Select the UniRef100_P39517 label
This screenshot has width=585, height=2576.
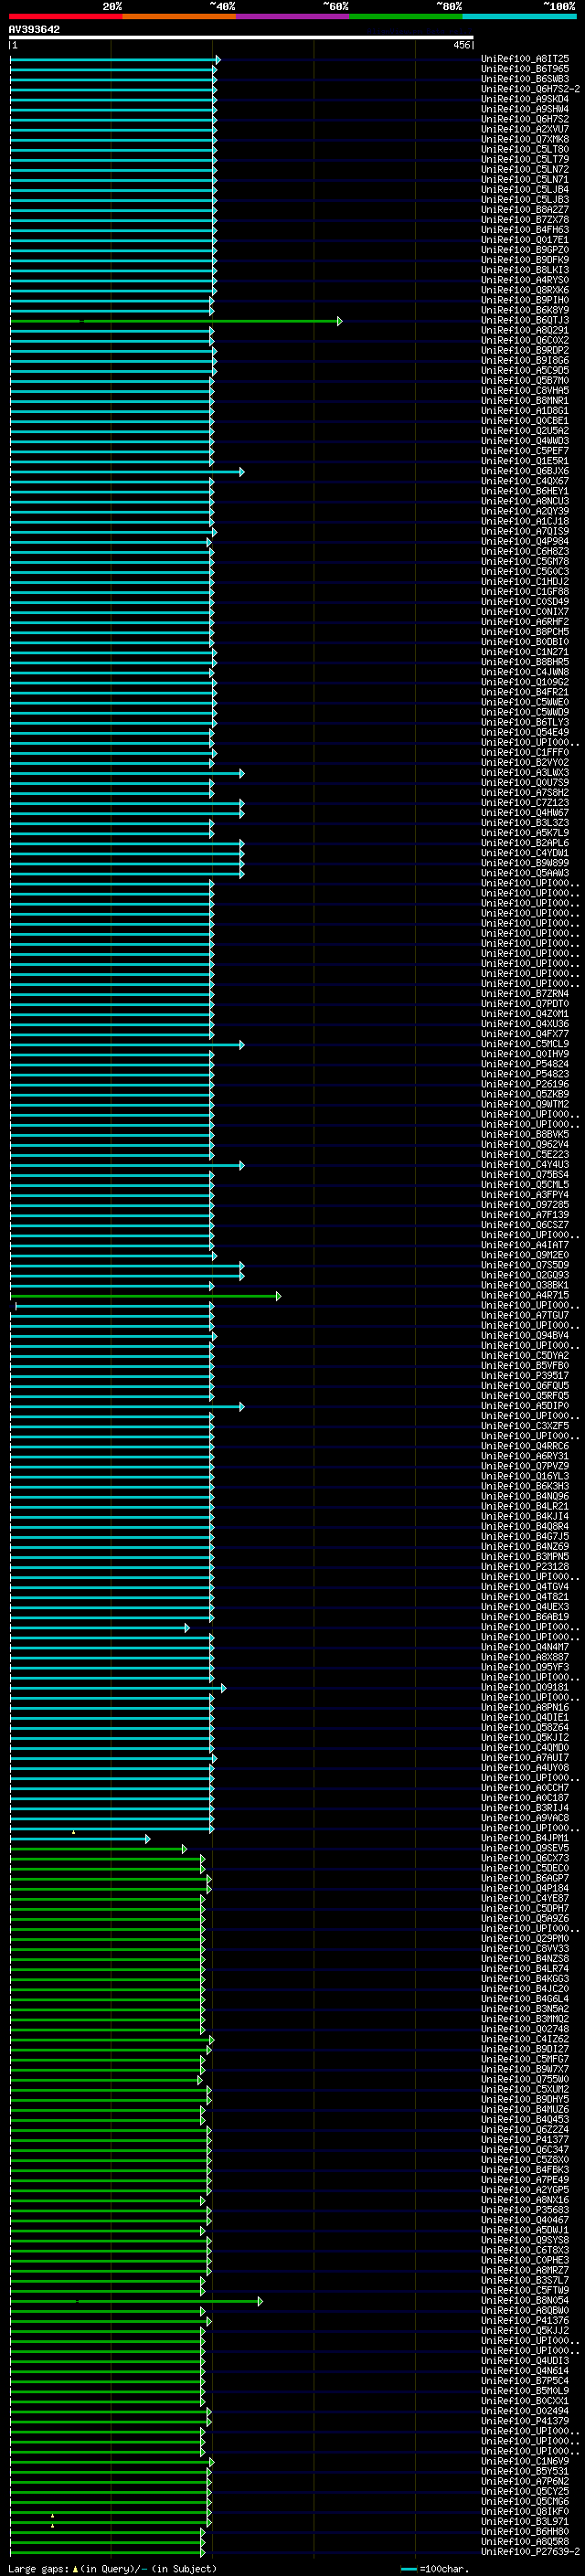pos(525,1376)
